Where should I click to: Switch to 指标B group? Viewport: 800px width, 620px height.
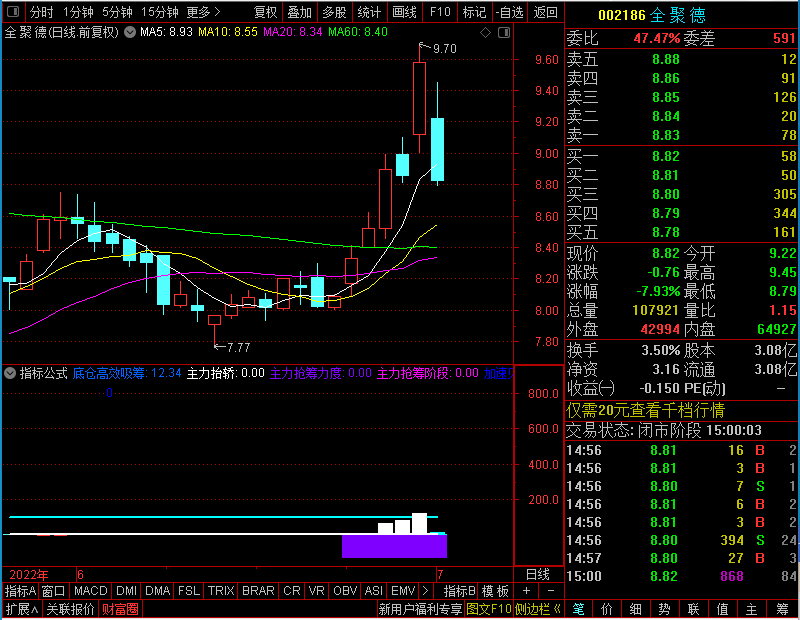tap(460, 591)
